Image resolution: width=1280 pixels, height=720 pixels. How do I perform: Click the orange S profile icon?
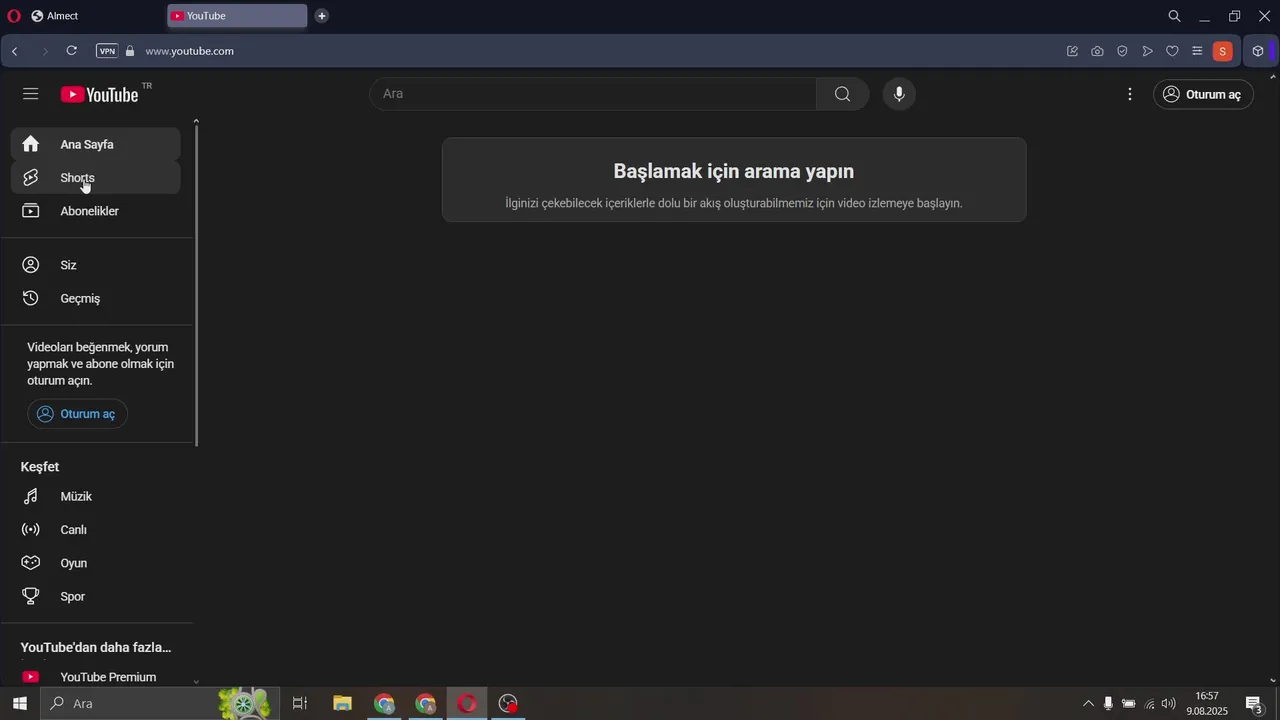coord(1222,51)
